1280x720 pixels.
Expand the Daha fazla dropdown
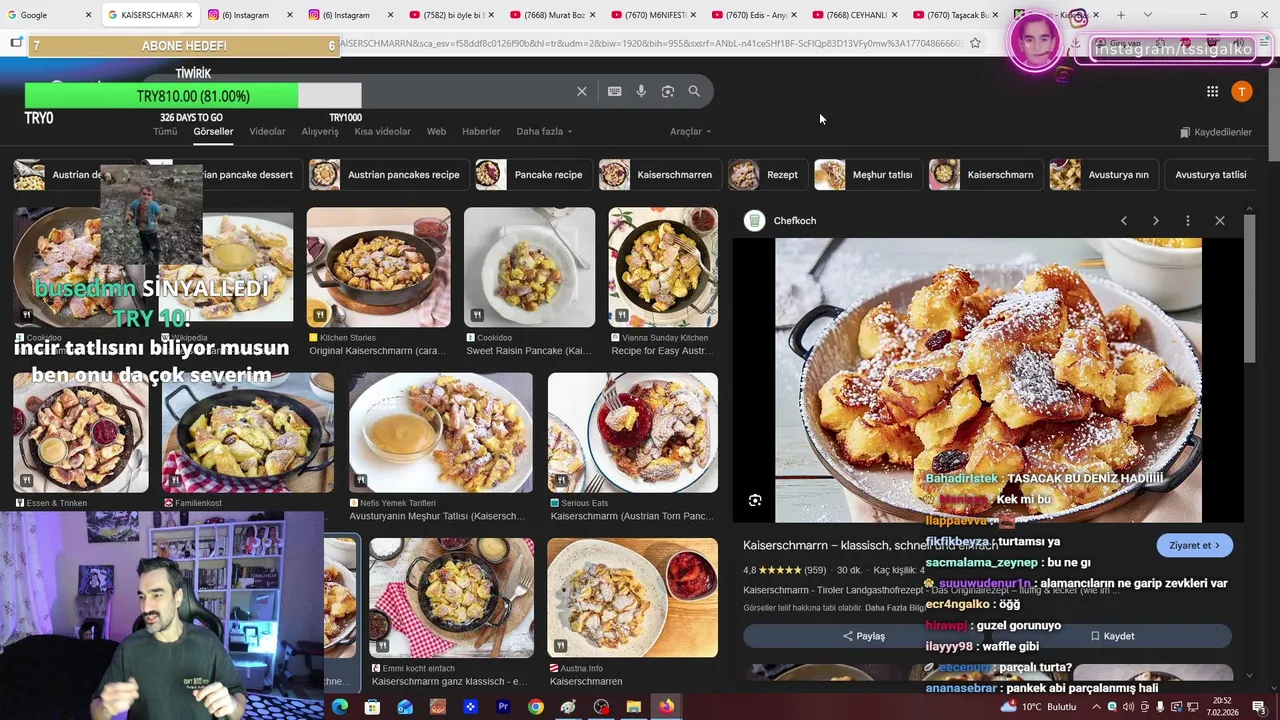click(x=544, y=131)
